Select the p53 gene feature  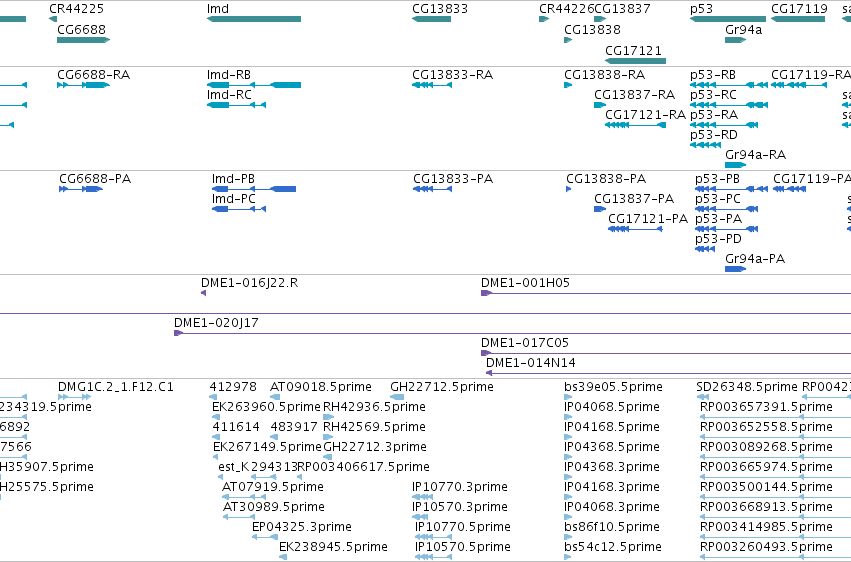(x=727, y=19)
